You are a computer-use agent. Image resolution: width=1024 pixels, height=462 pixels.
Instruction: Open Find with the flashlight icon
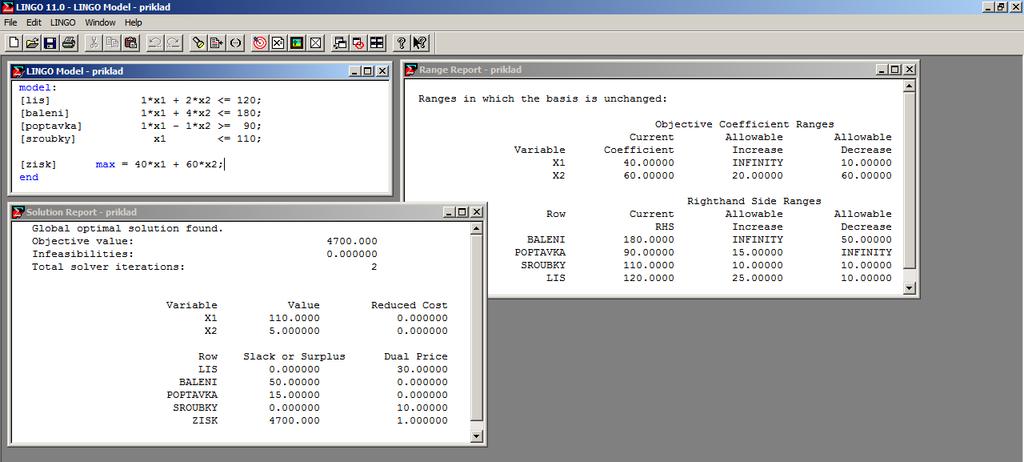[198, 43]
